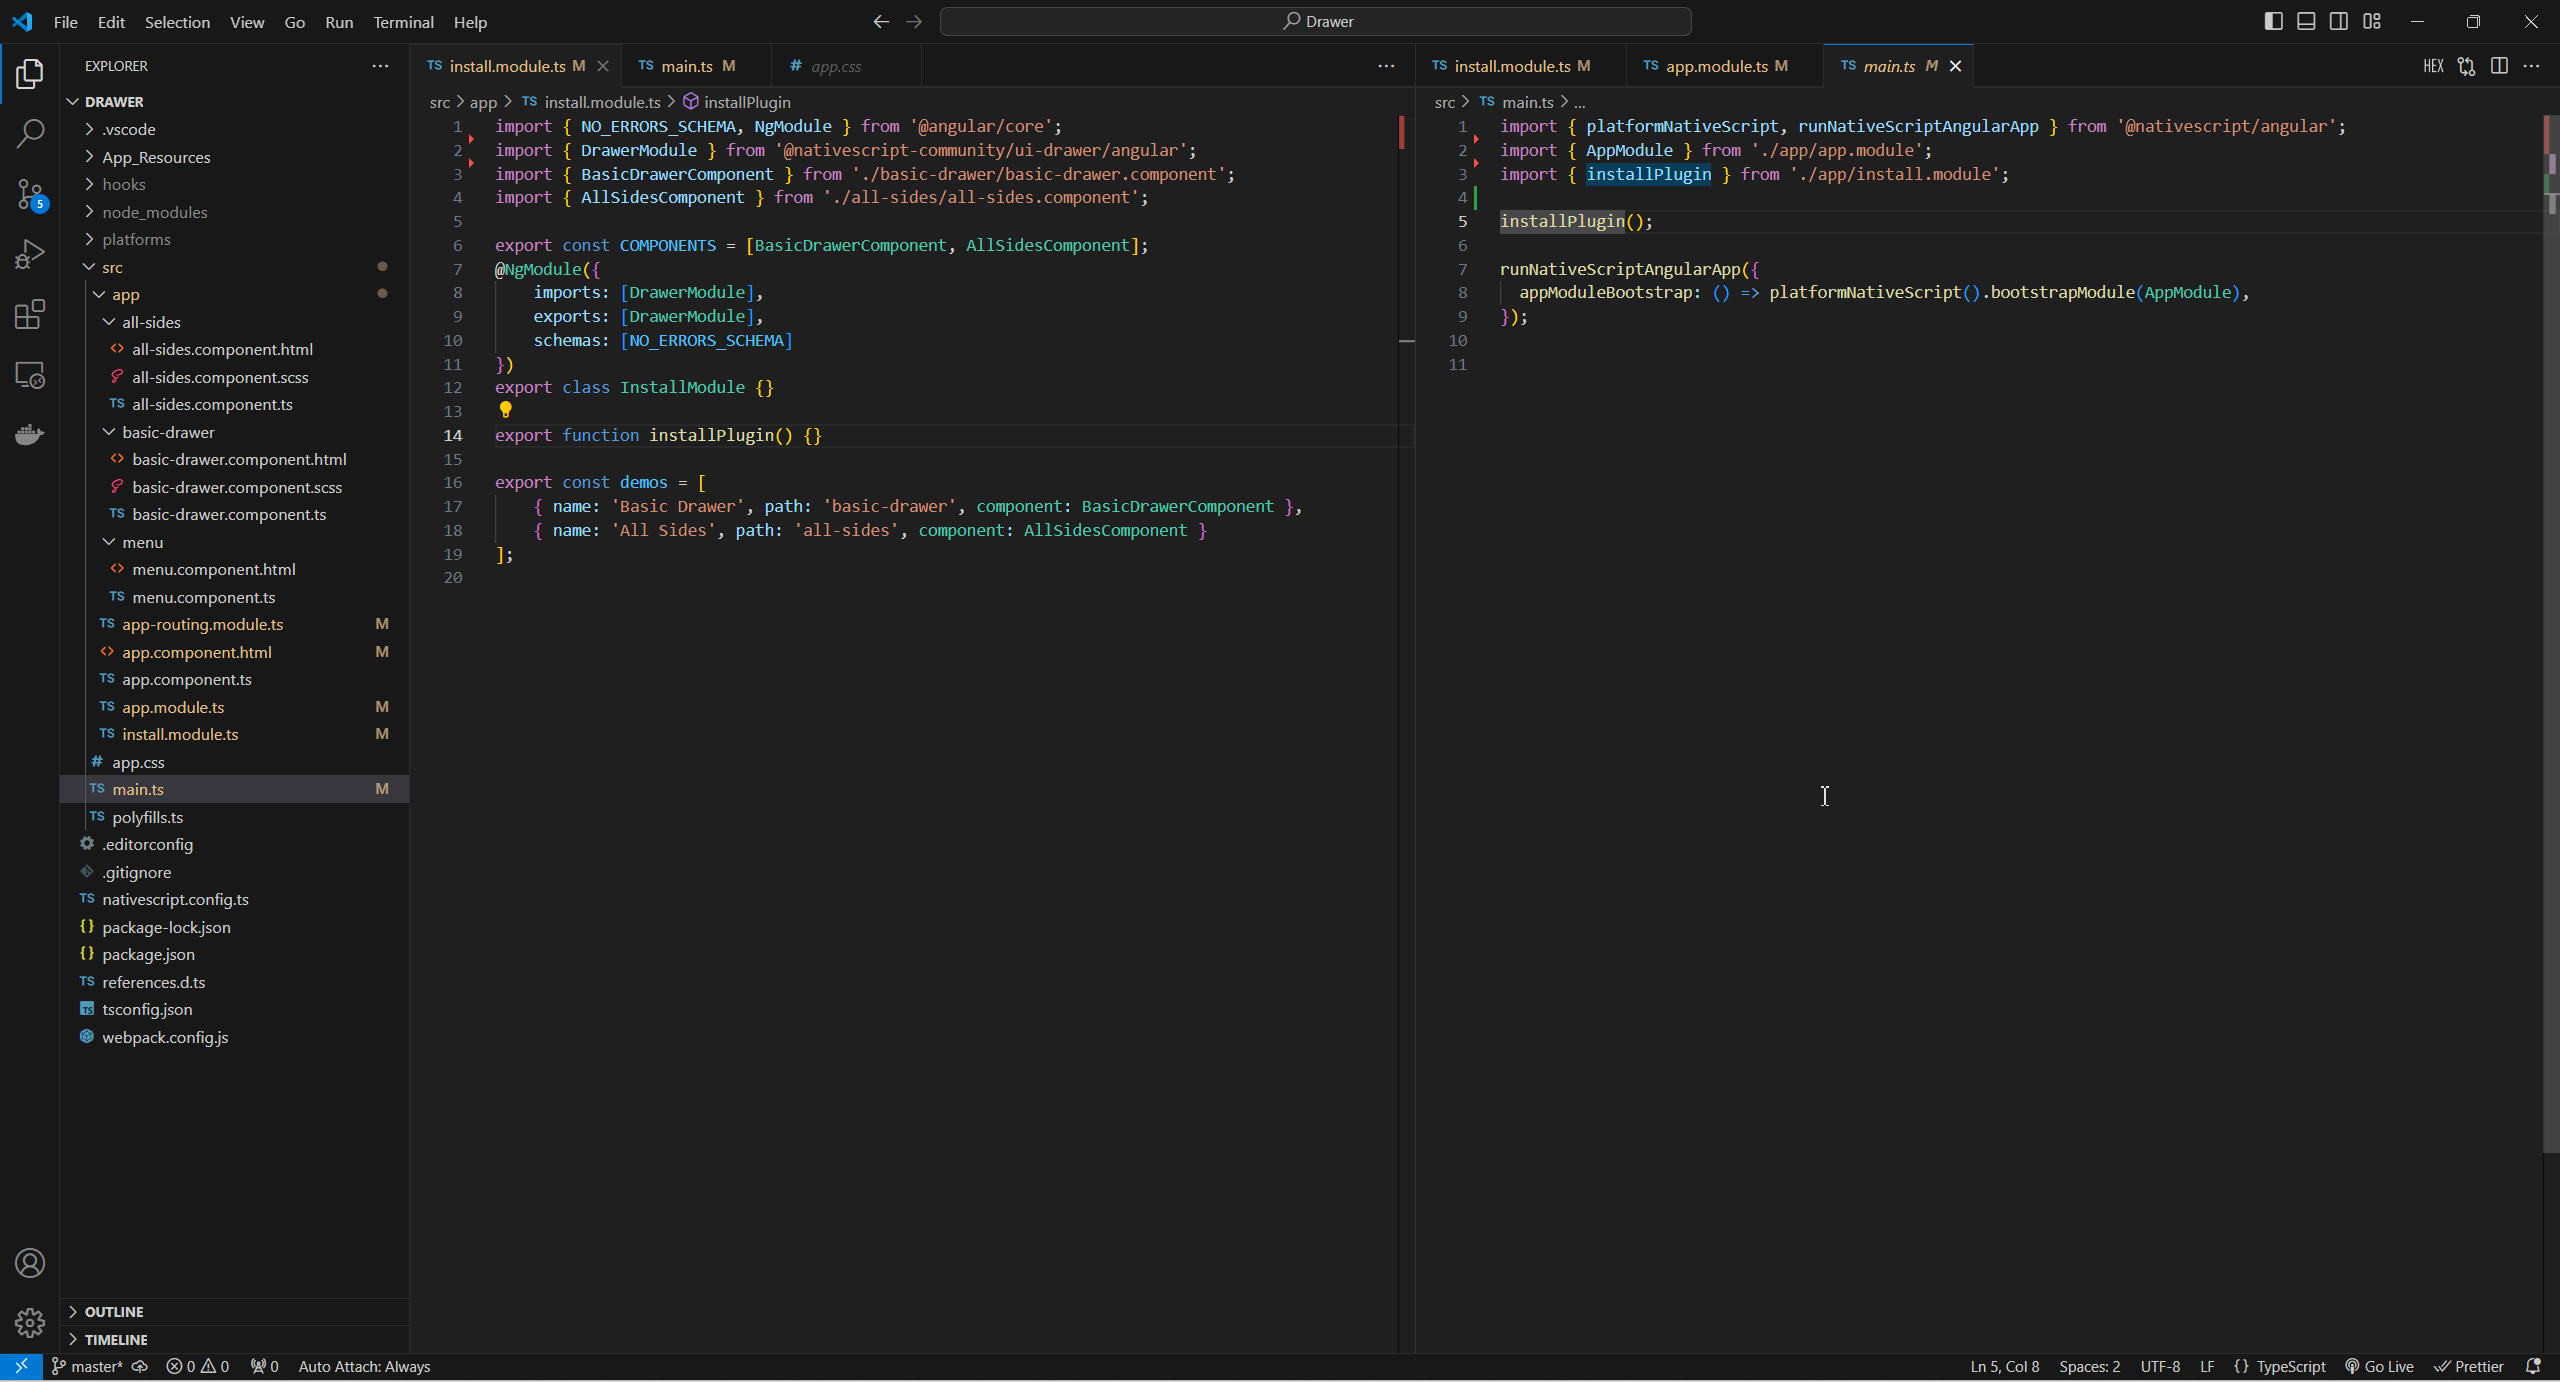Open the Docker view icon
Screen dimensions: 2560x1382
[x=30, y=434]
